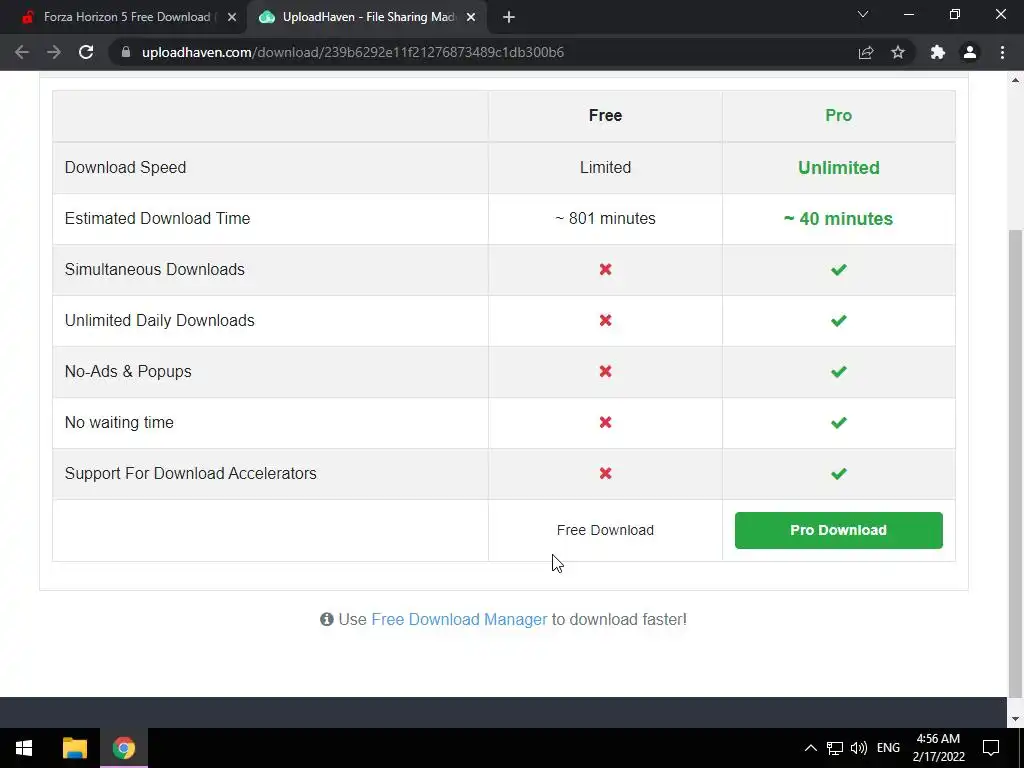Screen dimensions: 1024x768
Task: Go back to the previous page
Action: coord(22,52)
